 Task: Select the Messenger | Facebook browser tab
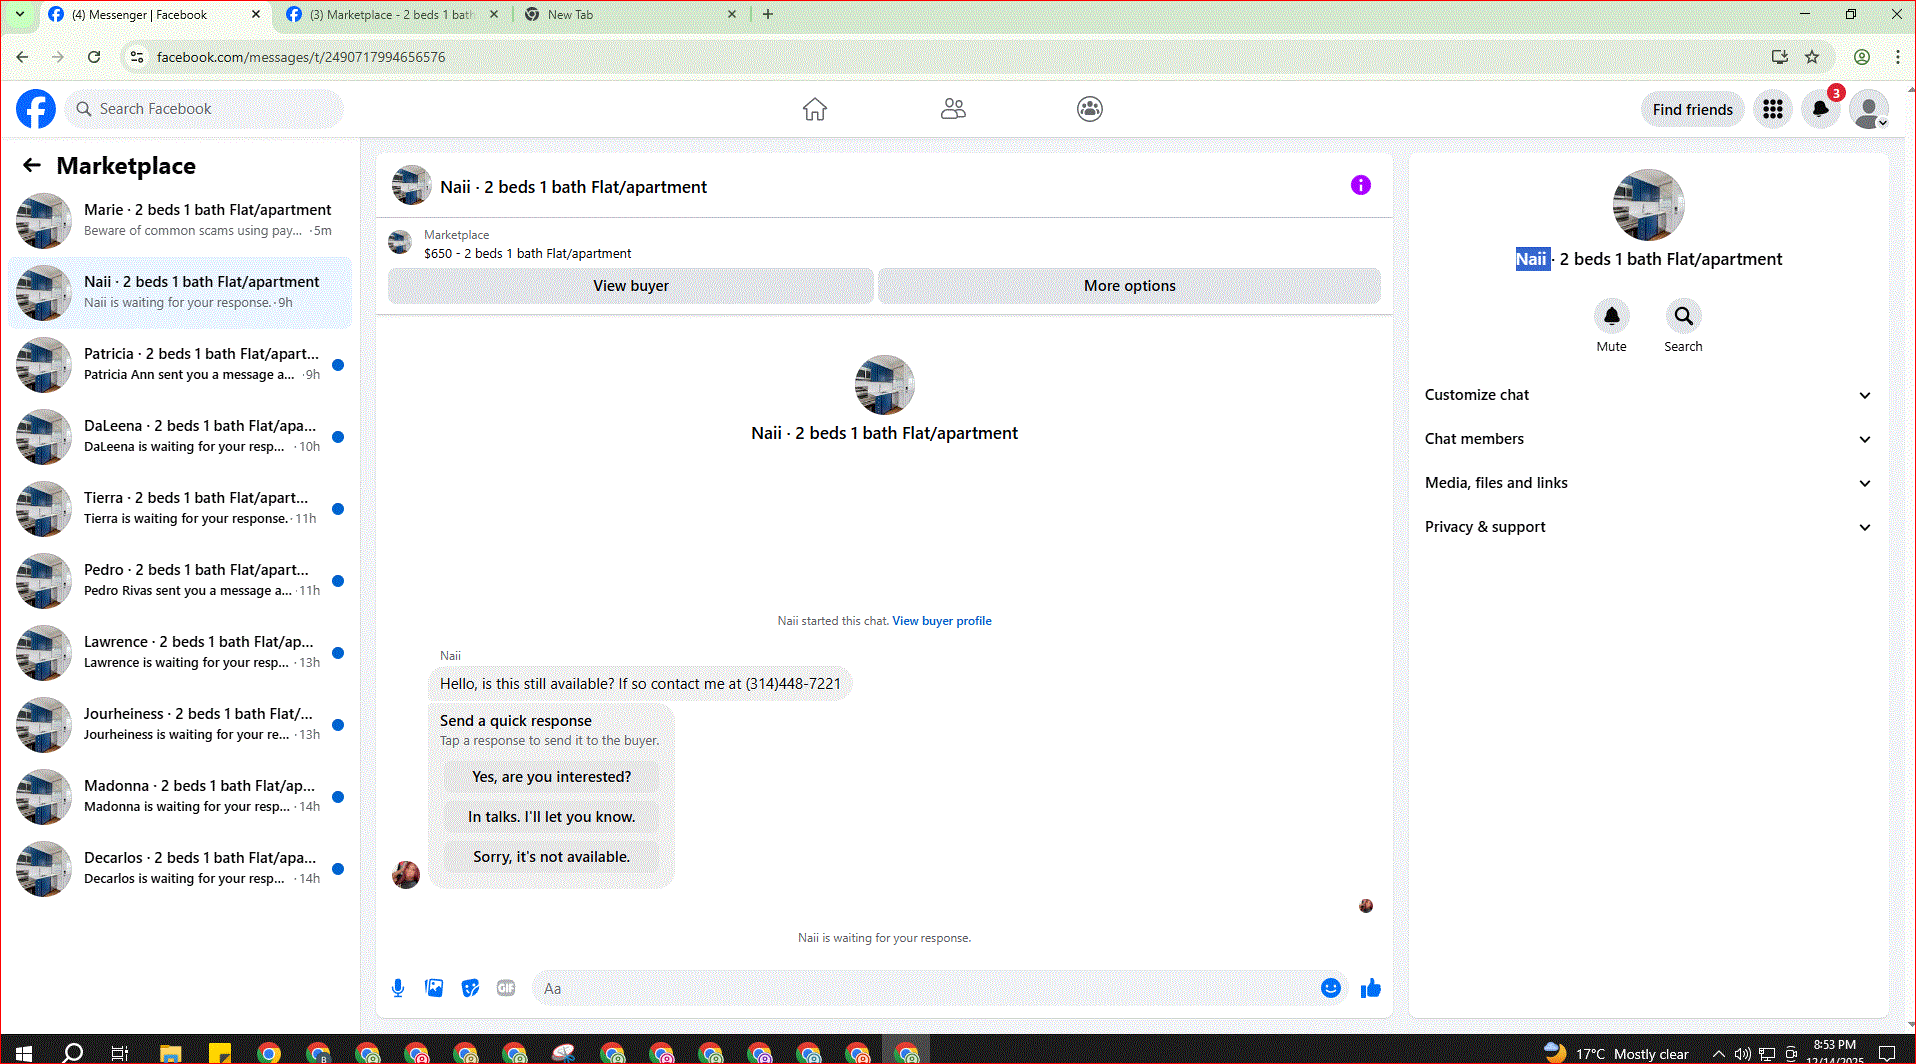coord(155,15)
